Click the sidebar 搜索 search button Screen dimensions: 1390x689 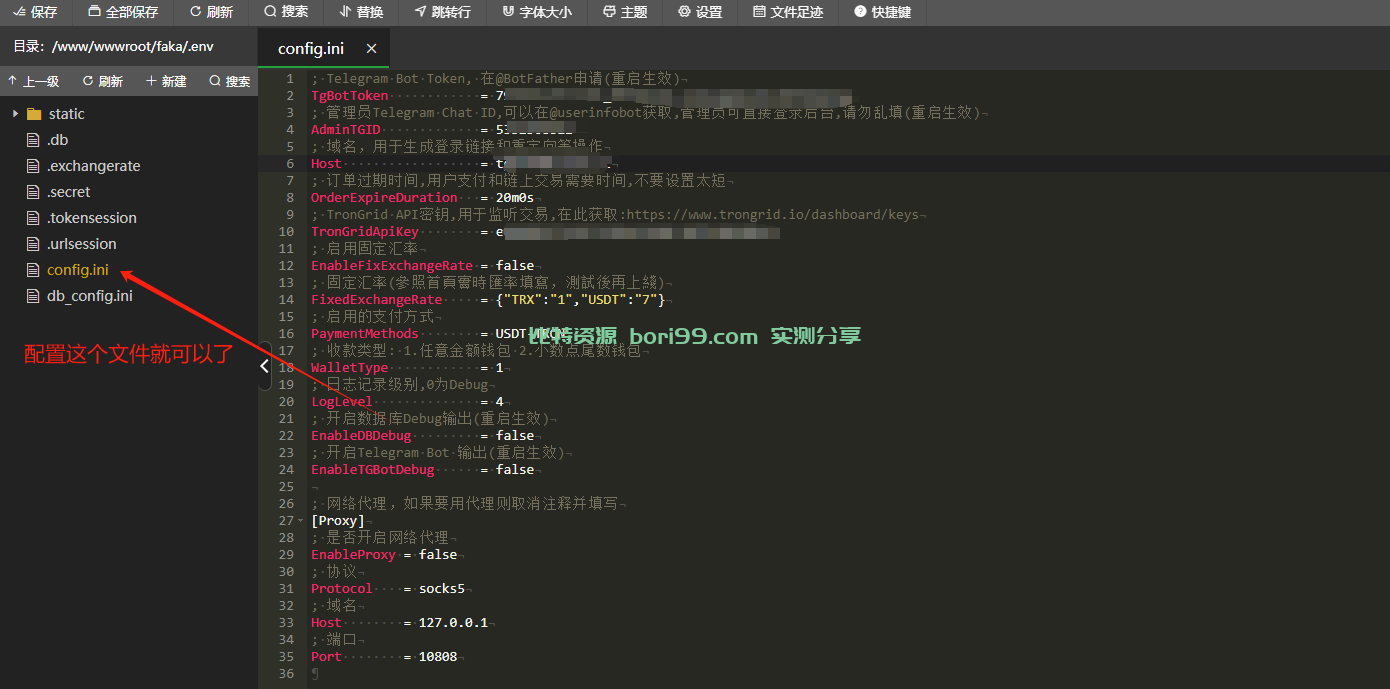tap(230, 81)
